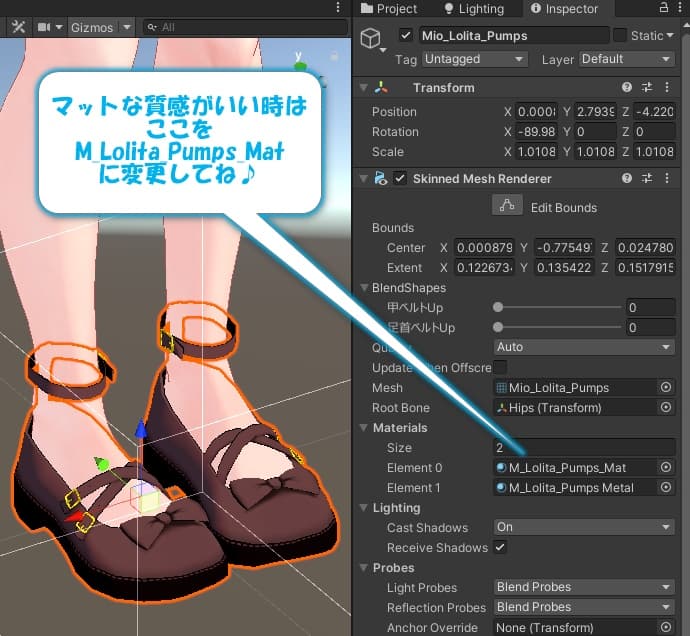Open Transform component preset settings icon
690x636 pixels.
[x=647, y=88]
